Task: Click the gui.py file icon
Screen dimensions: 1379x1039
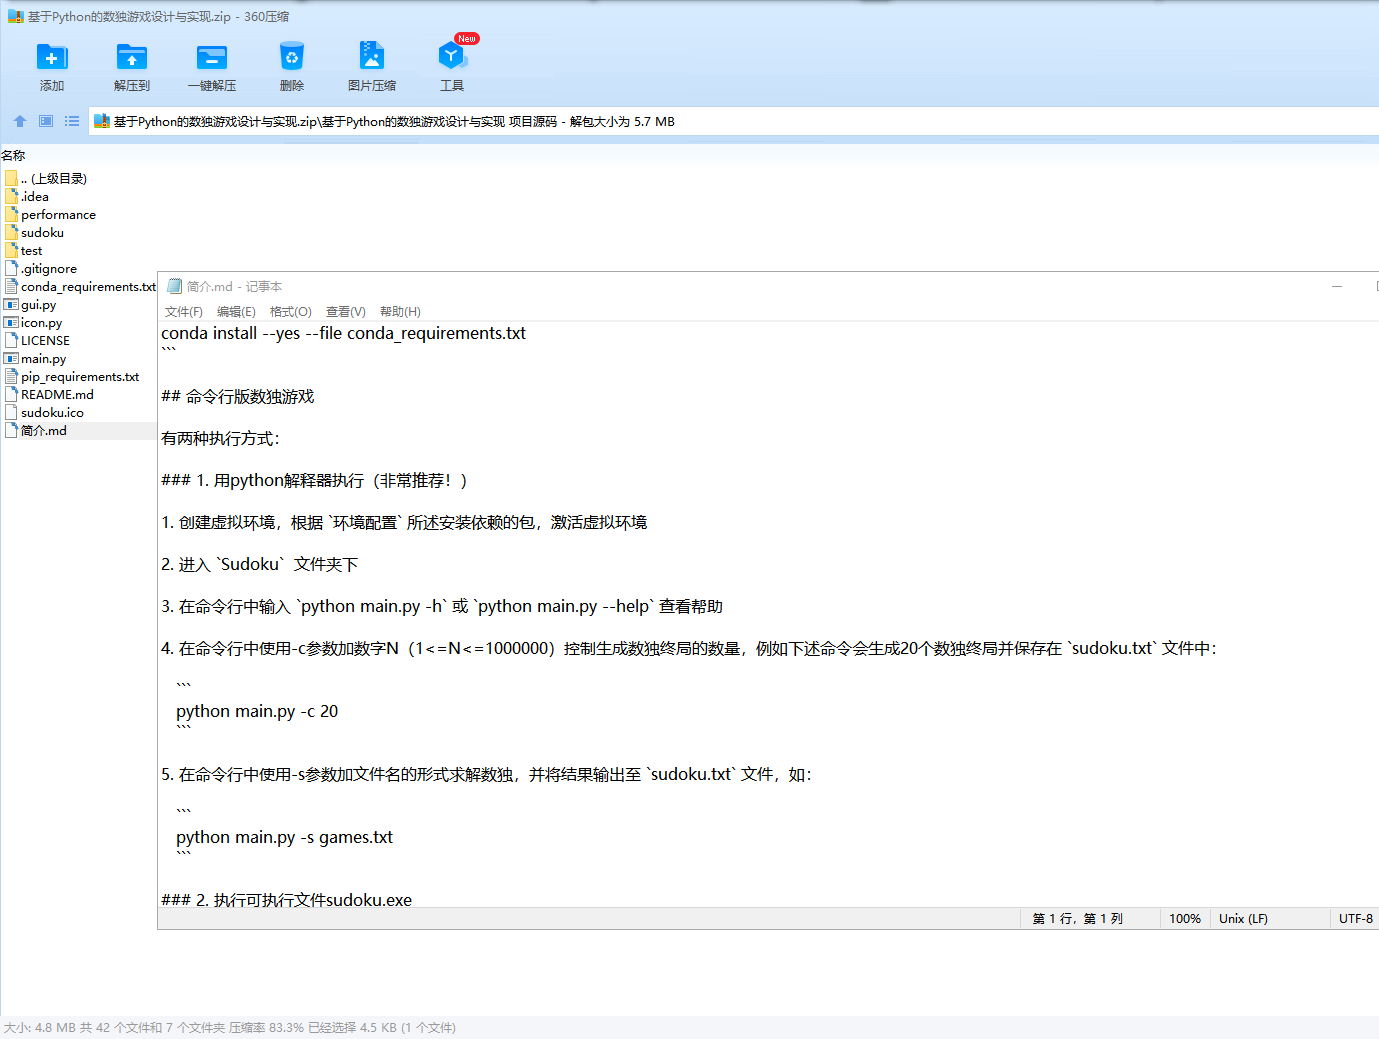Action: tap(12, 304)
